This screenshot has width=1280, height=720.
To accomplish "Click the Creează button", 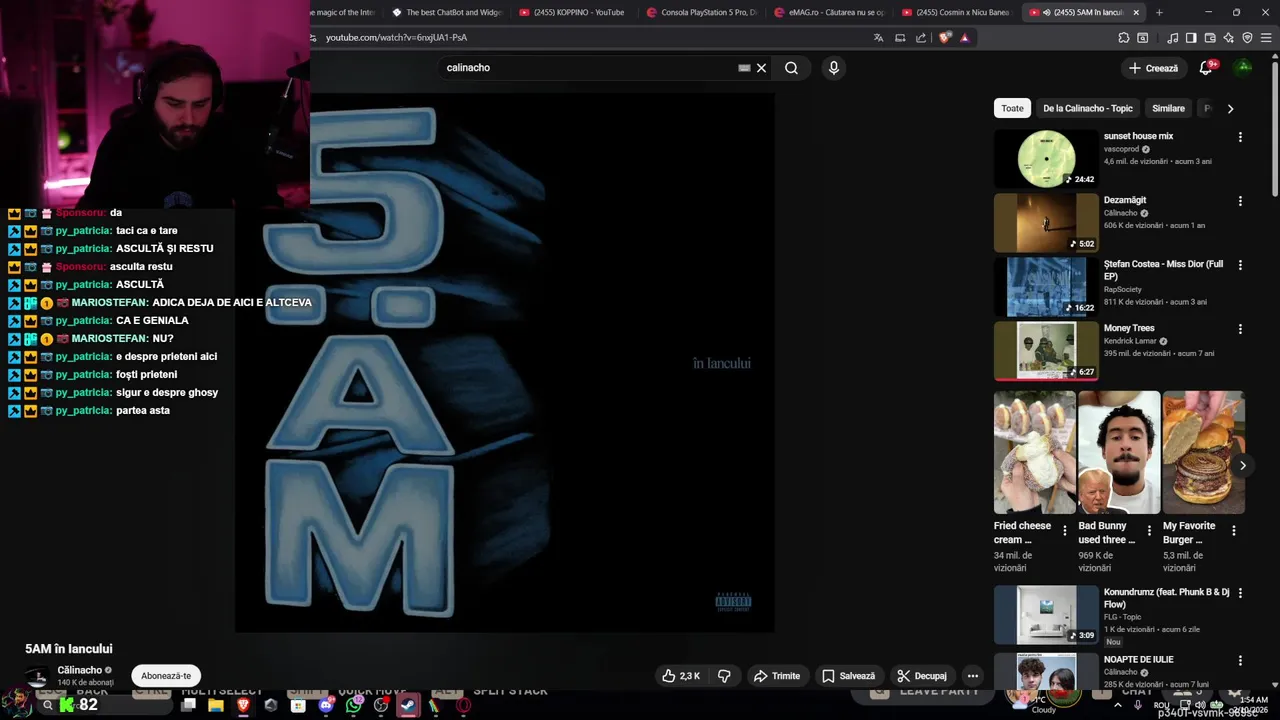I will click(x=1153, y=68).
